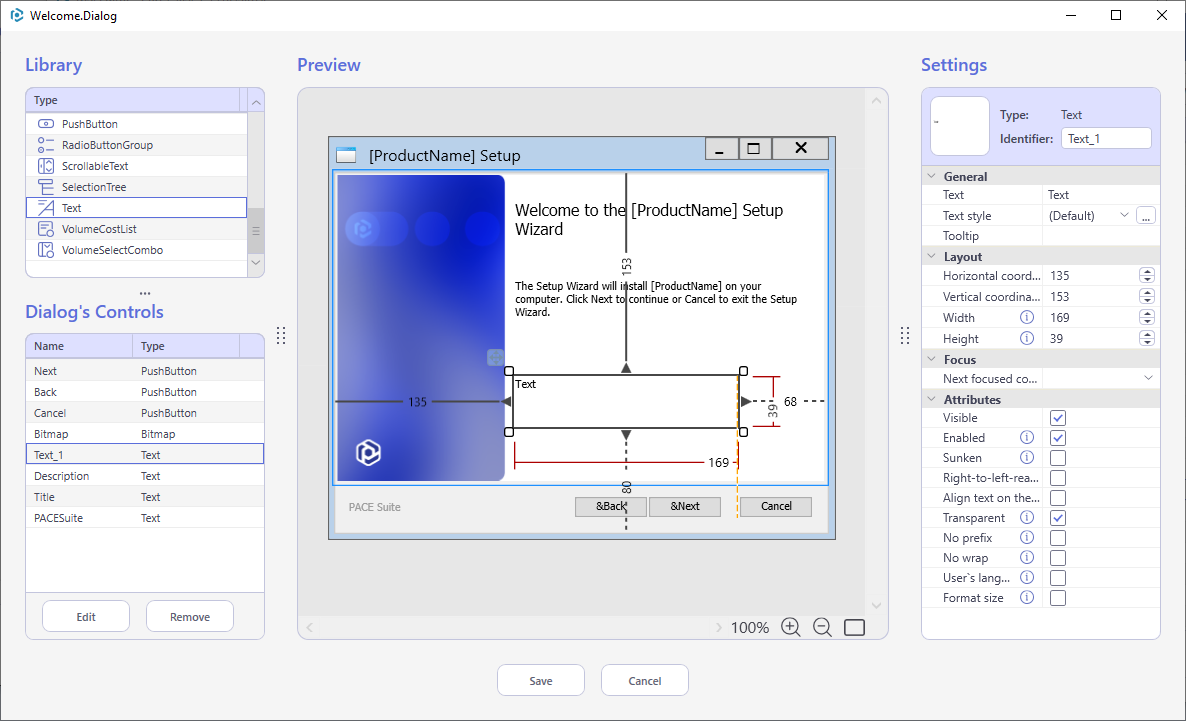
Task: Edit the Identifier field Text_1
Action: (x=1106, y=138)
